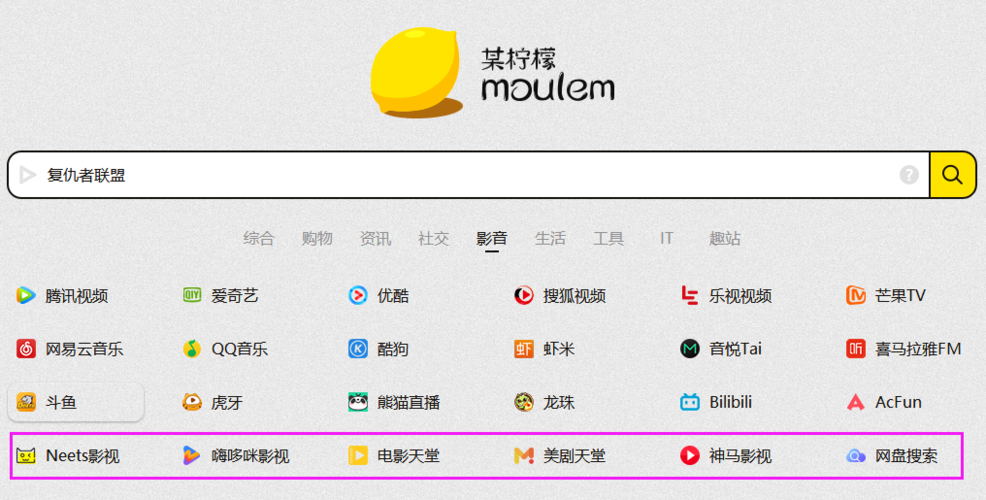The image size is (986, 500).
Task: Click the QQ Music (QQ音乐) icon
Action: [x=192, y=348]
